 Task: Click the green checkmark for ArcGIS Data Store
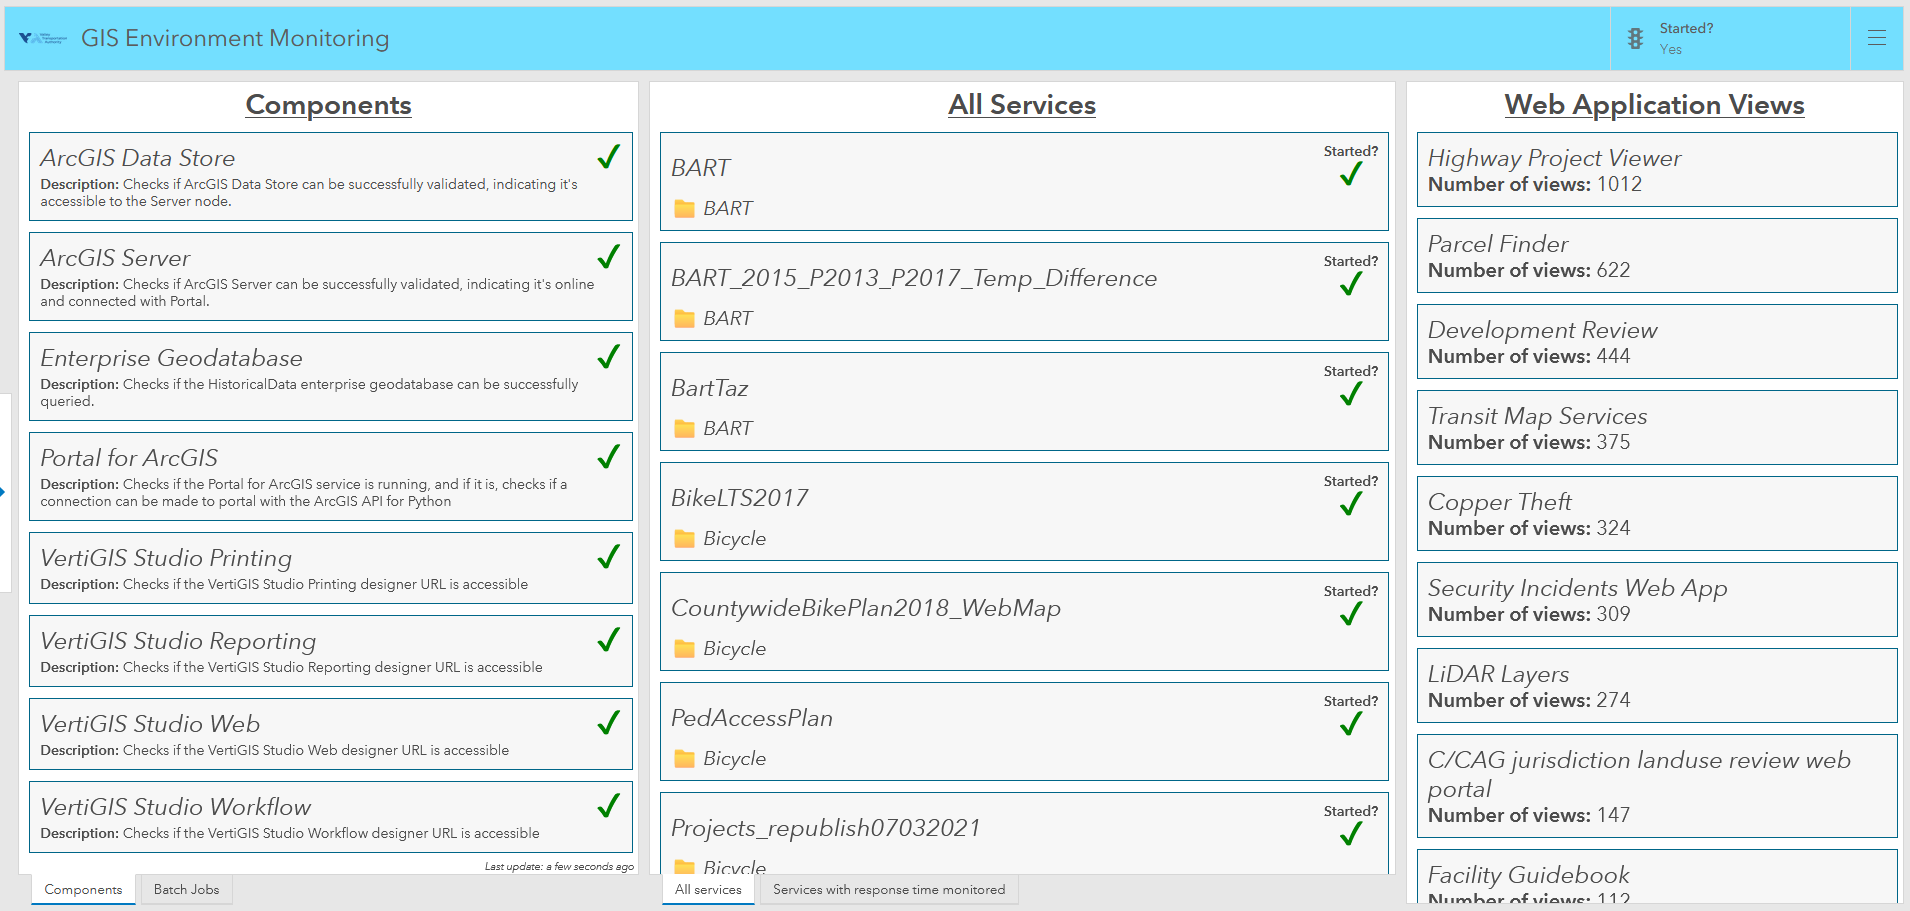[608, 157]
